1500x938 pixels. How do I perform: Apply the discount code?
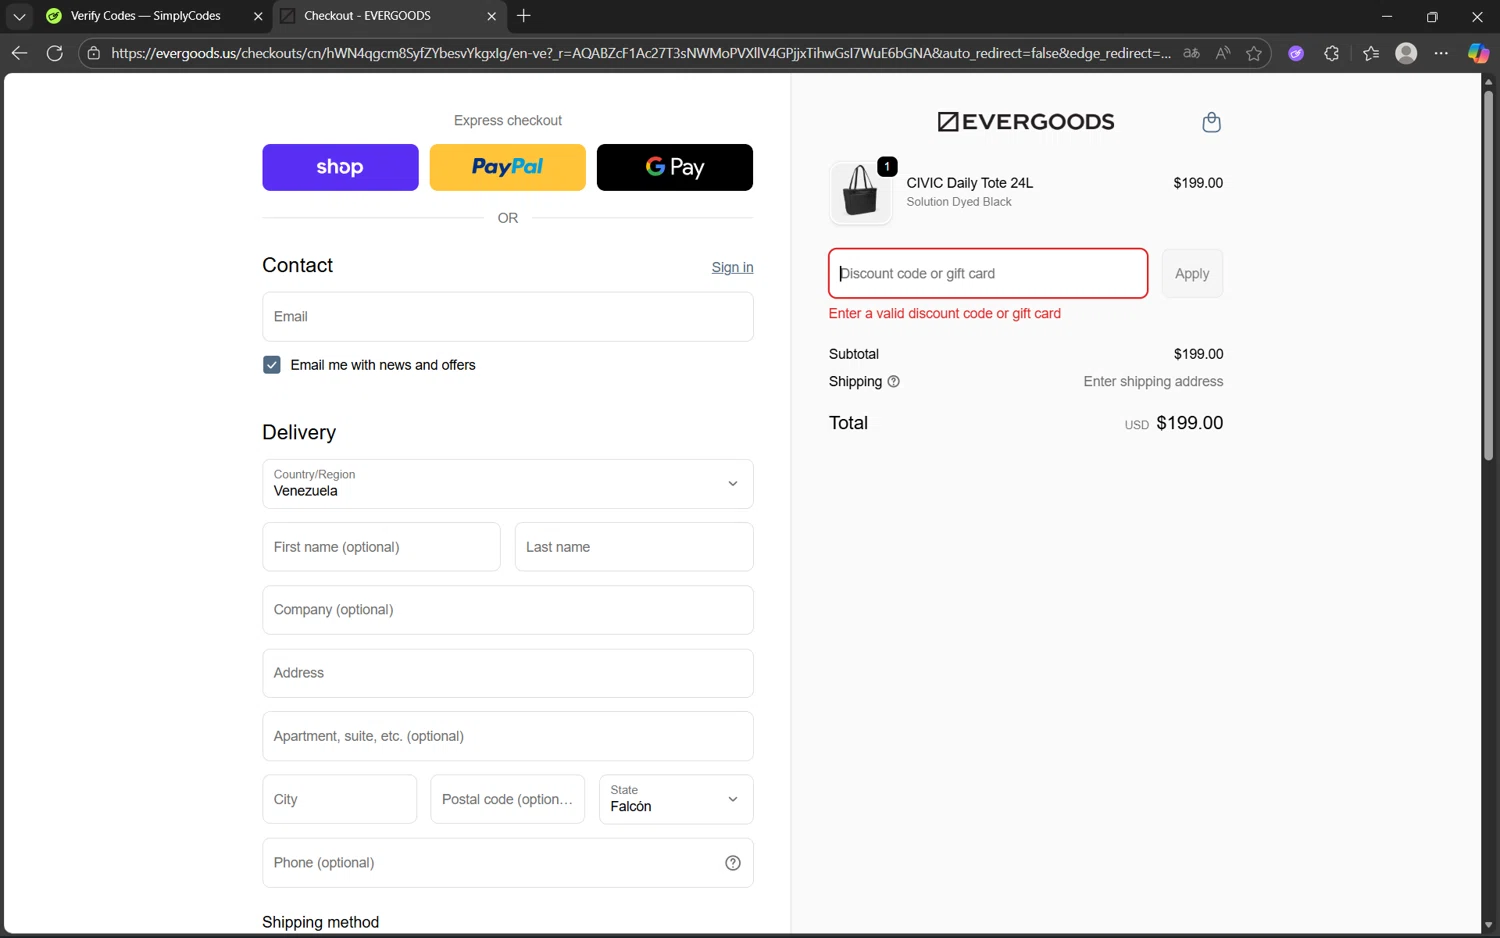pos(1192,273)
